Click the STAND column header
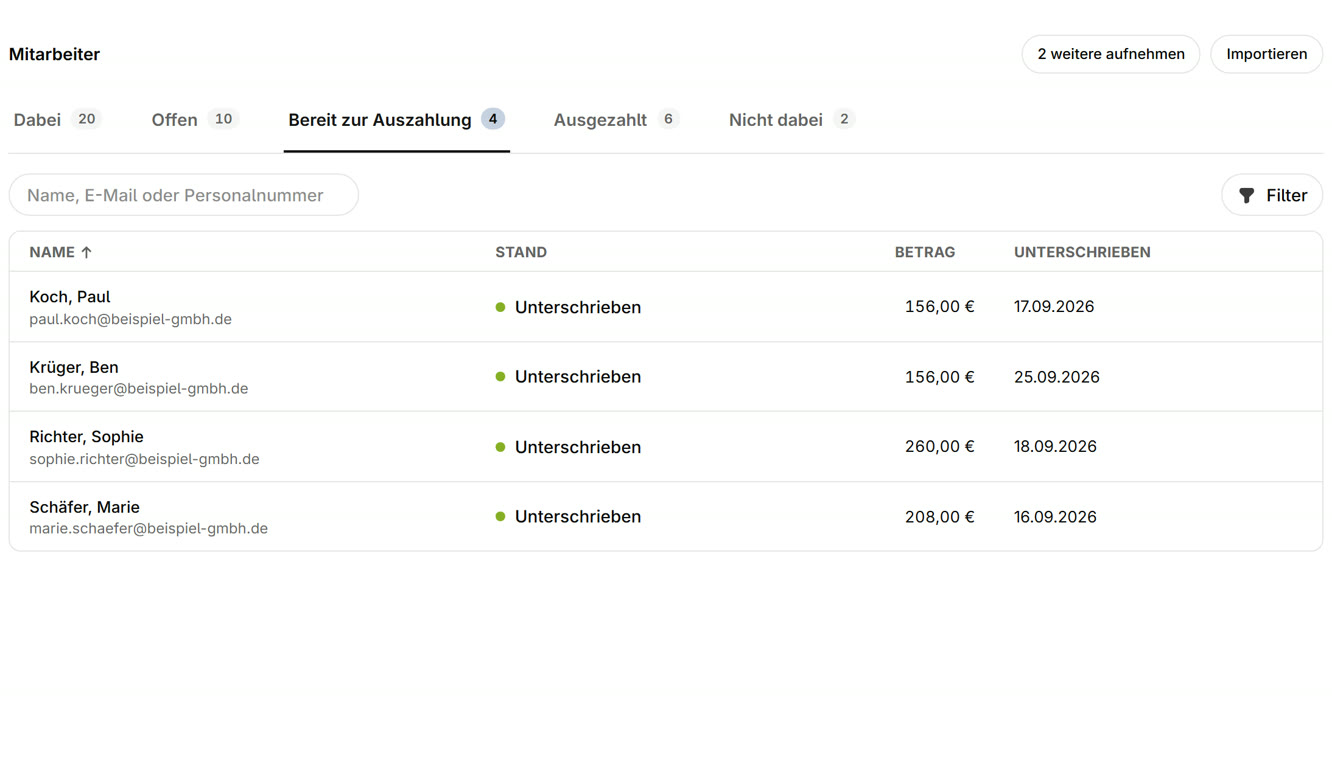 (x=521, y=252)
